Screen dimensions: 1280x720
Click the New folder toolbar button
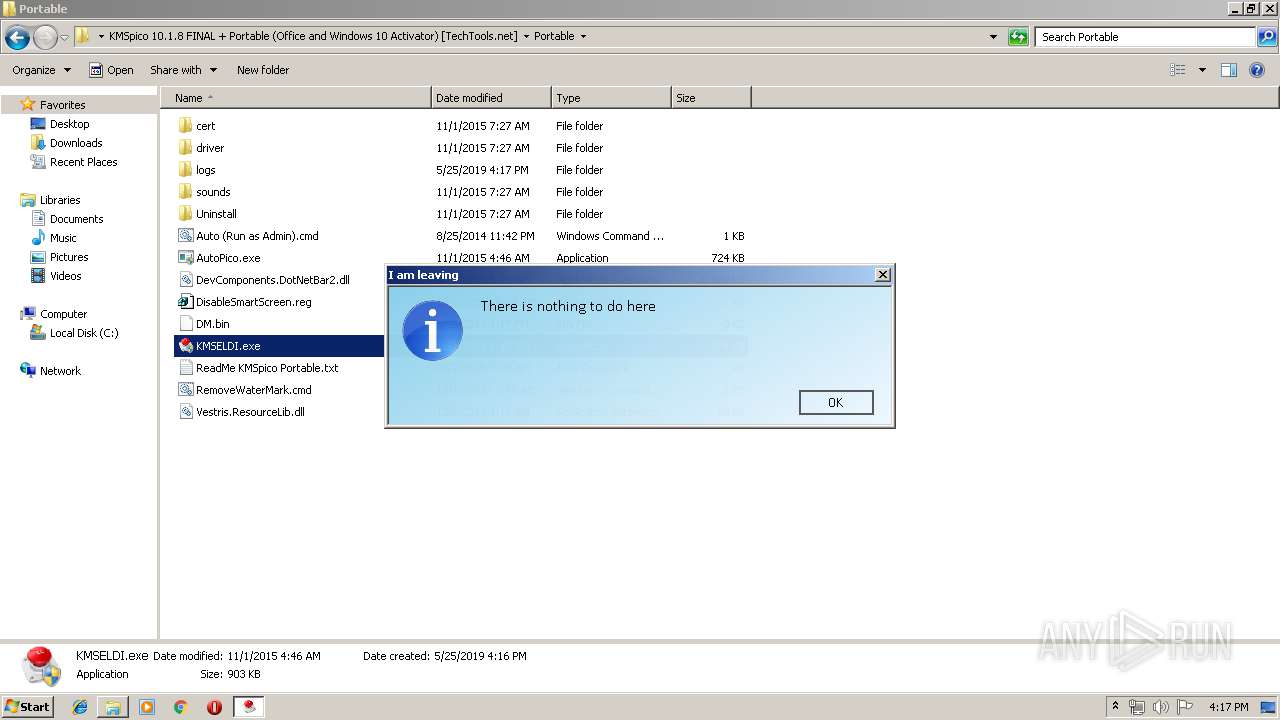coord(263,70)
